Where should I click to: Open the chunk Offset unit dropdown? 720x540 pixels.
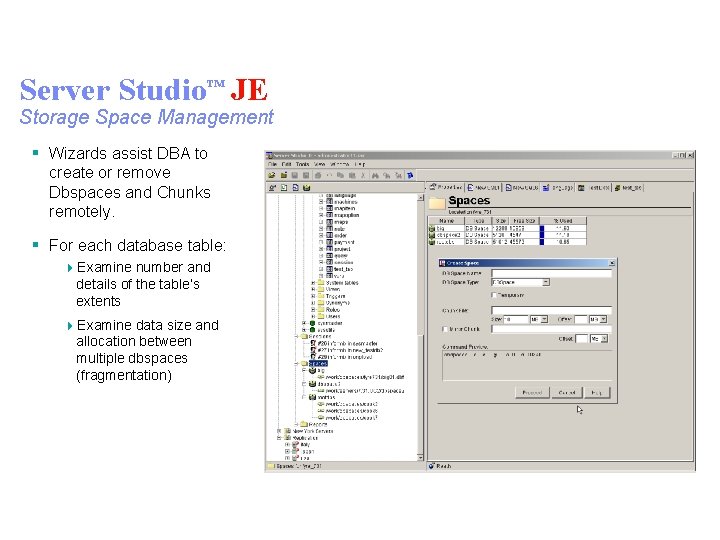tap(604, 319)
